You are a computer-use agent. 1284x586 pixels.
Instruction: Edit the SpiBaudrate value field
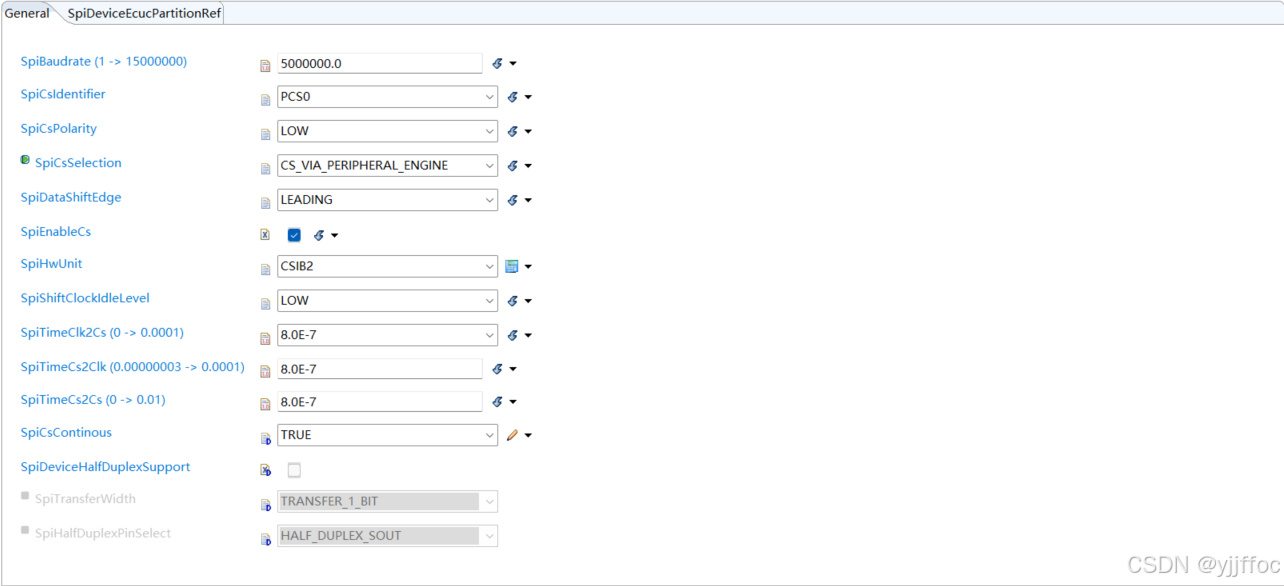pos(380,63)
